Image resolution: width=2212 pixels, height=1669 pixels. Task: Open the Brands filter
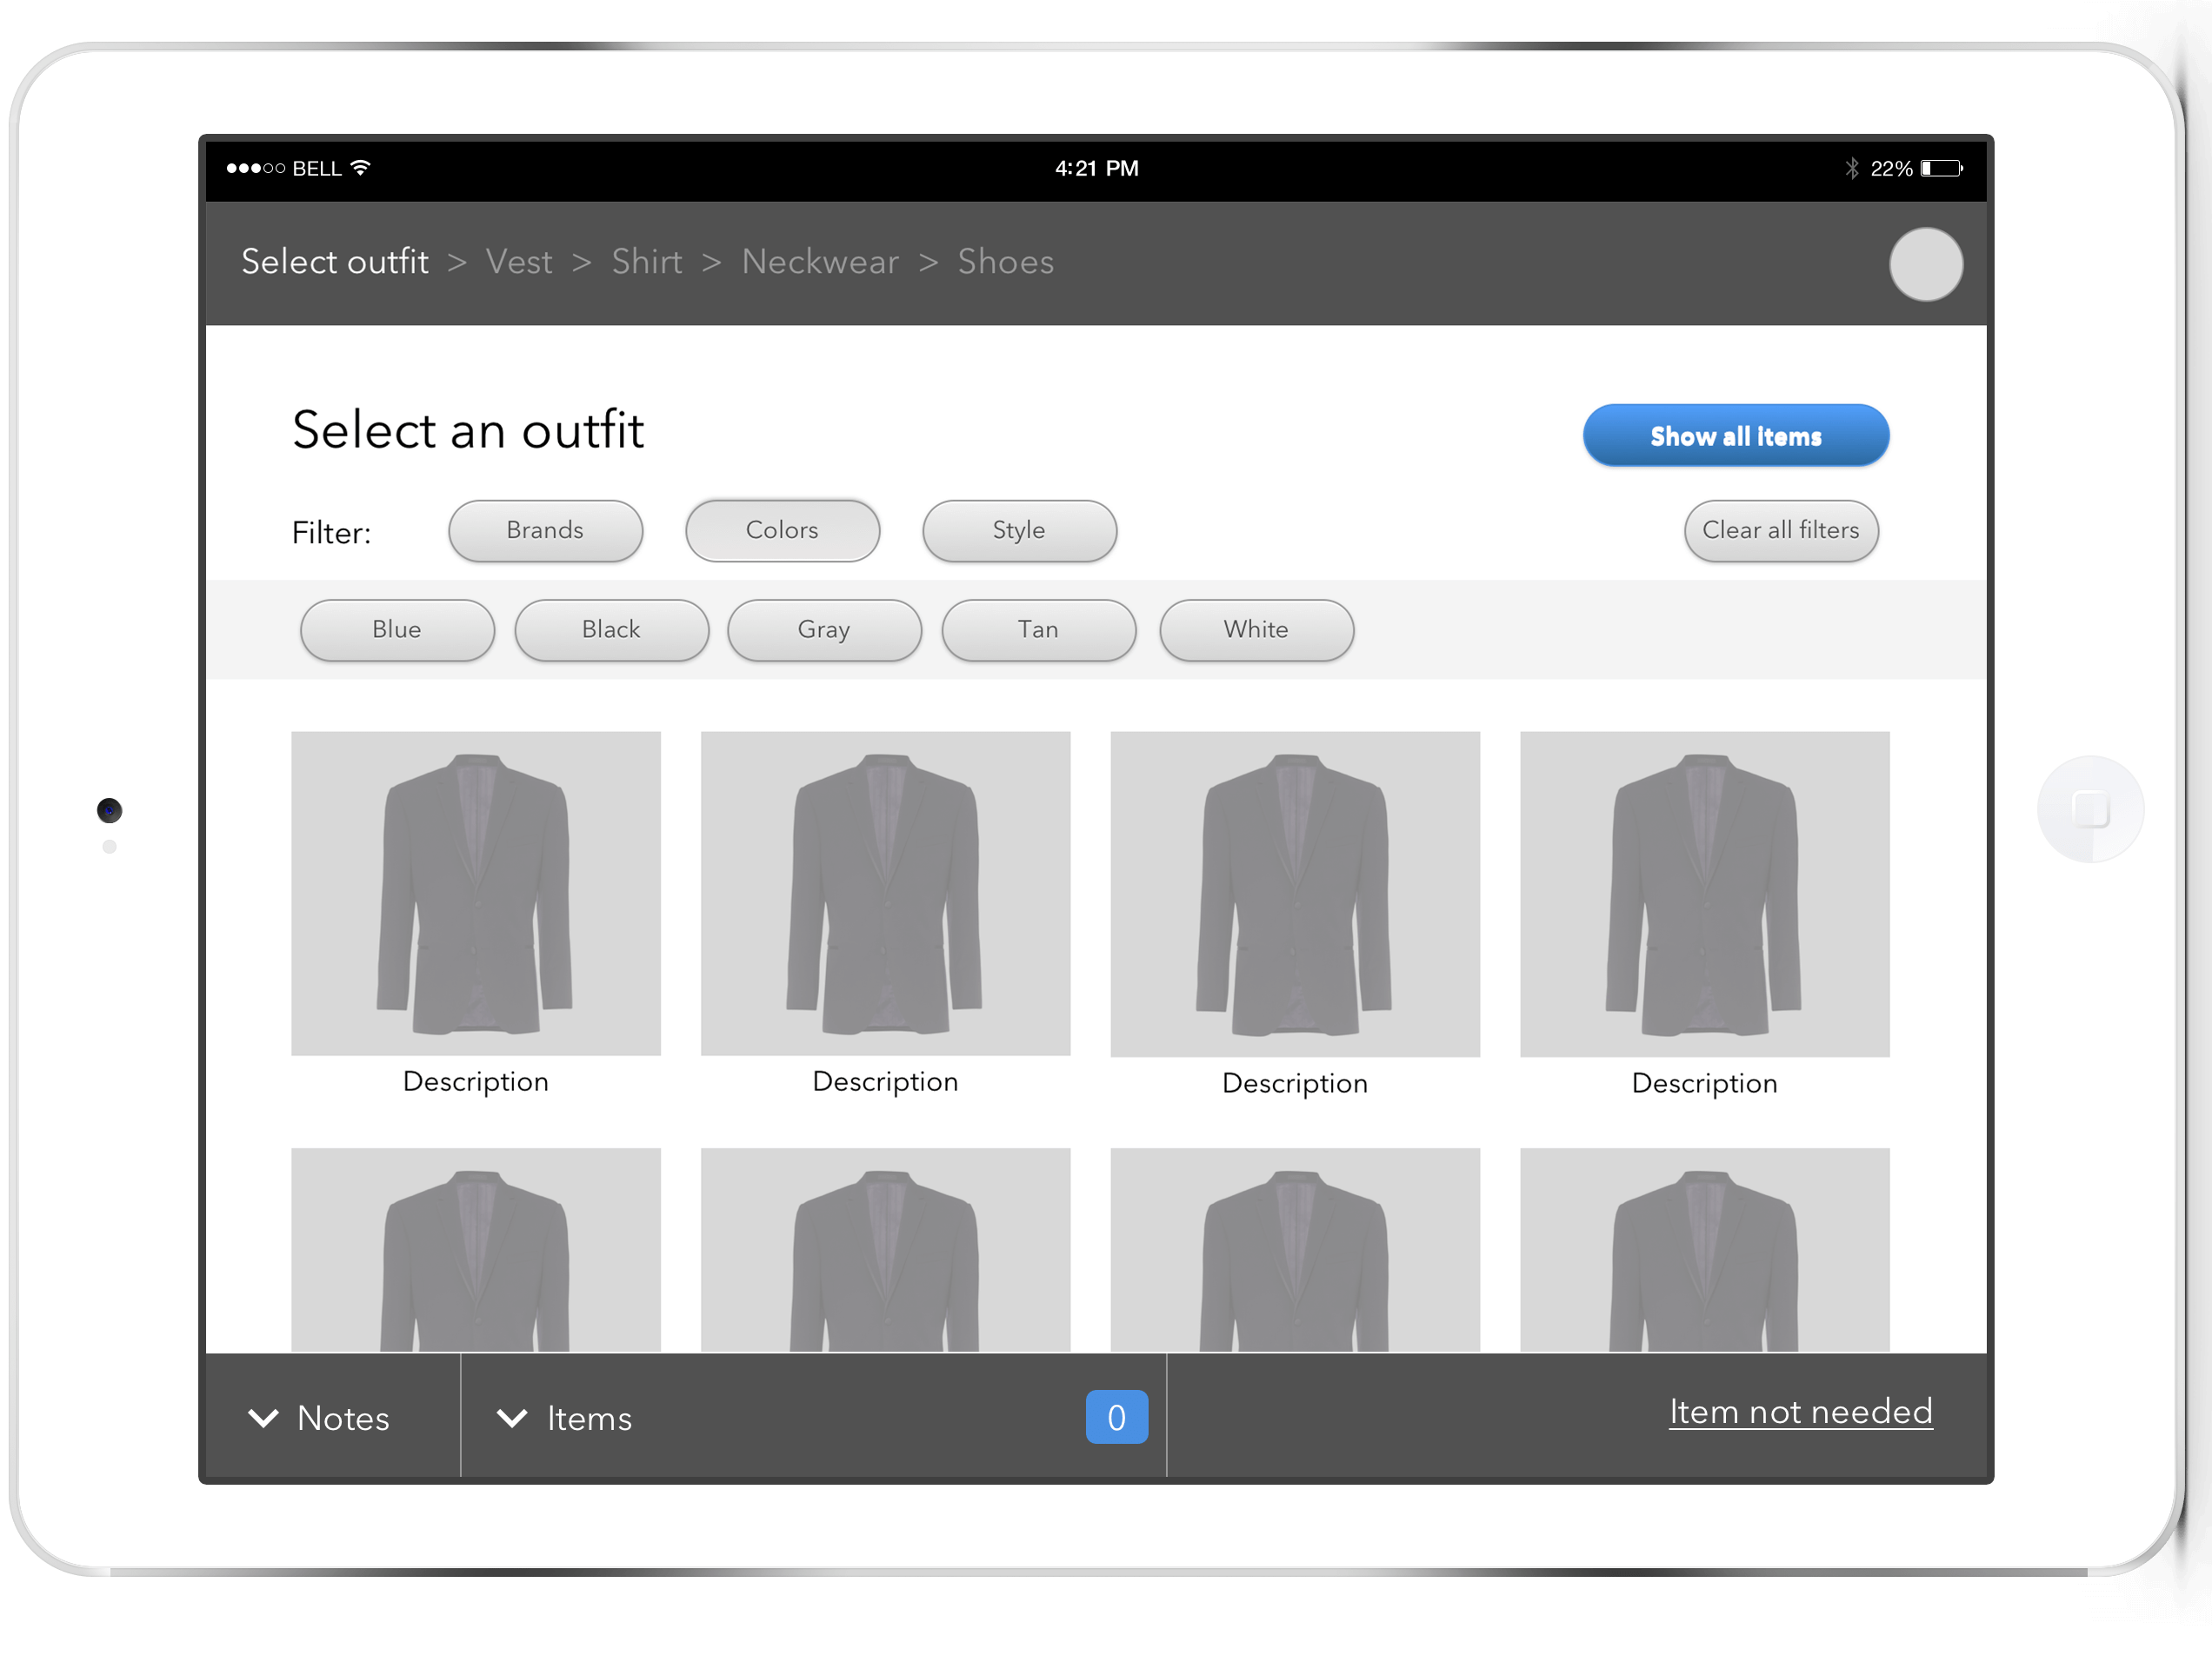(545, 530)
